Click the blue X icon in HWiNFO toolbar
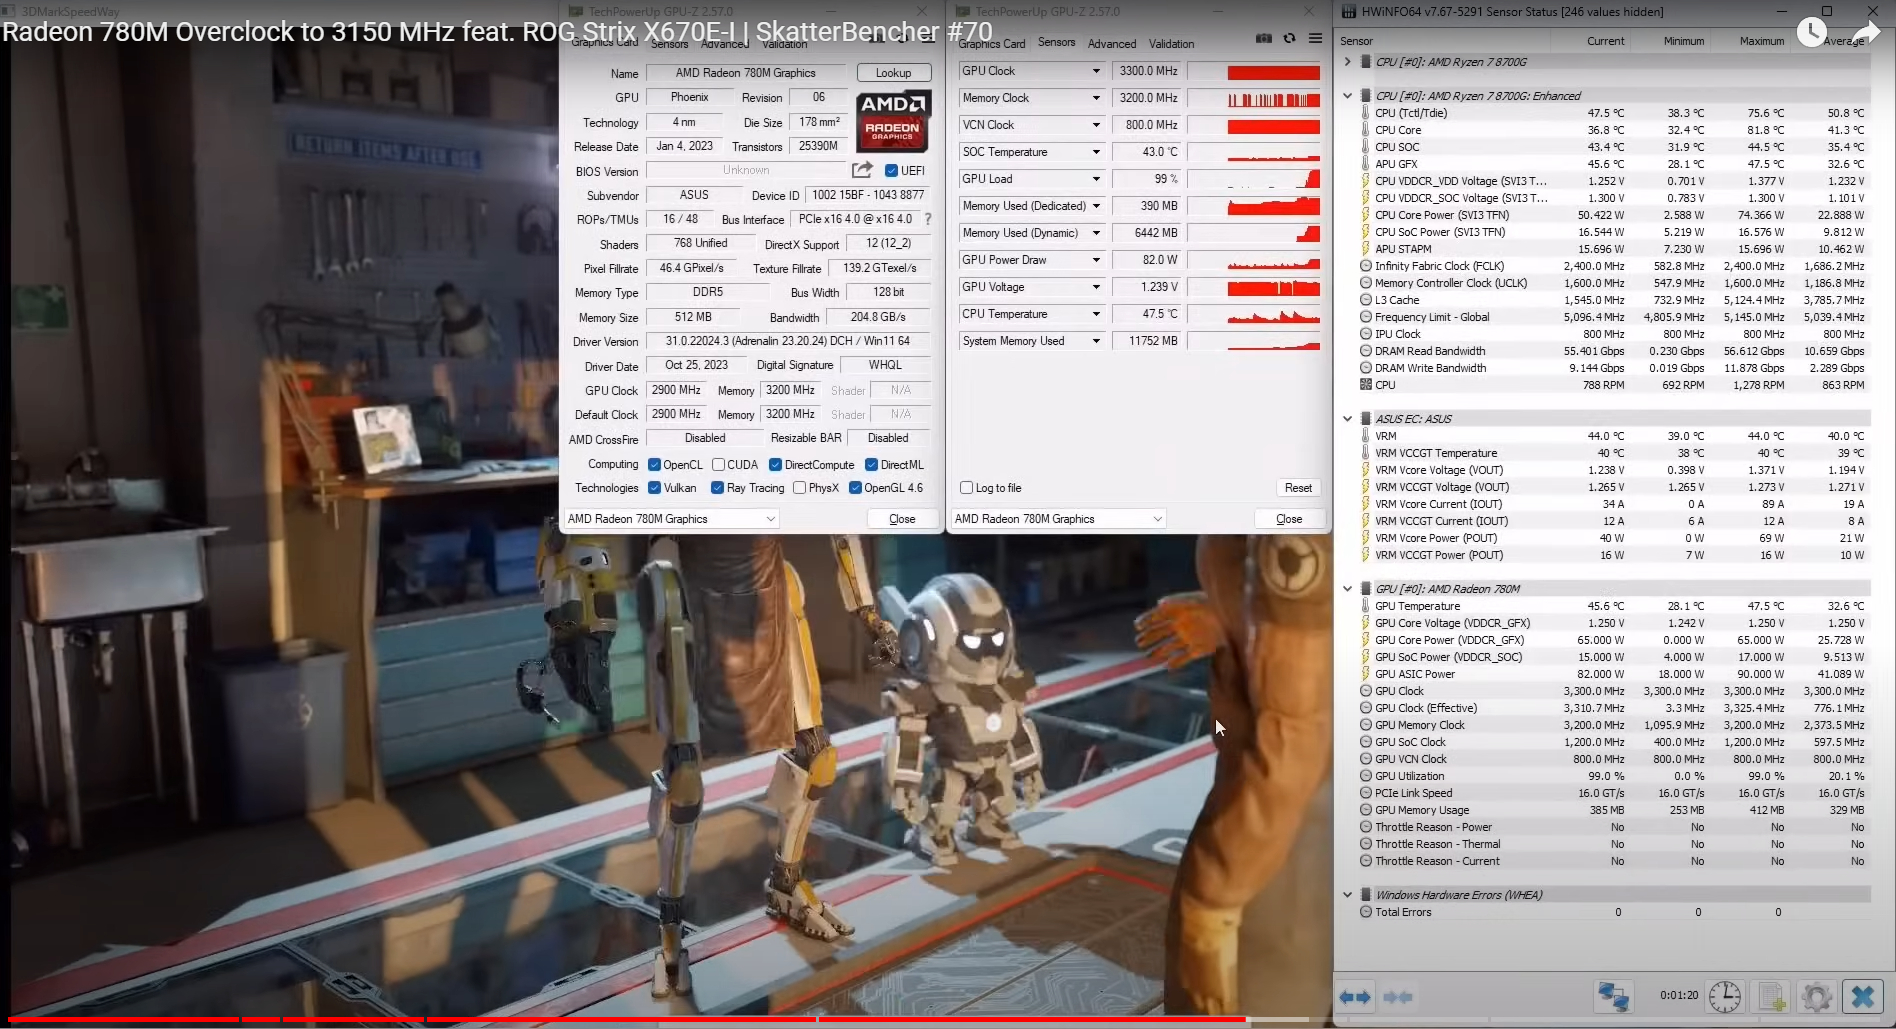 (1862, 996)
